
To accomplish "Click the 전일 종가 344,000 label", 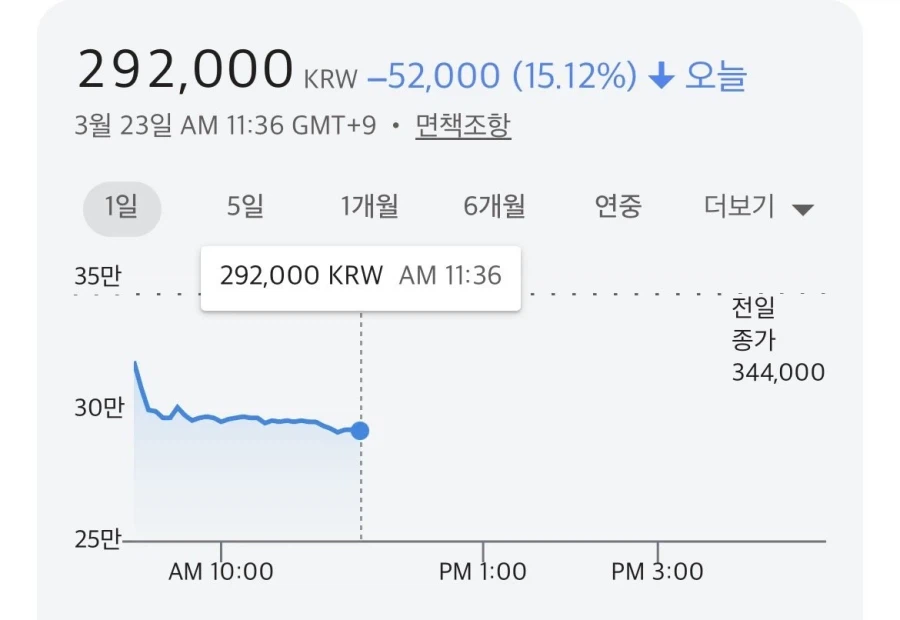I will pos(778,339).
